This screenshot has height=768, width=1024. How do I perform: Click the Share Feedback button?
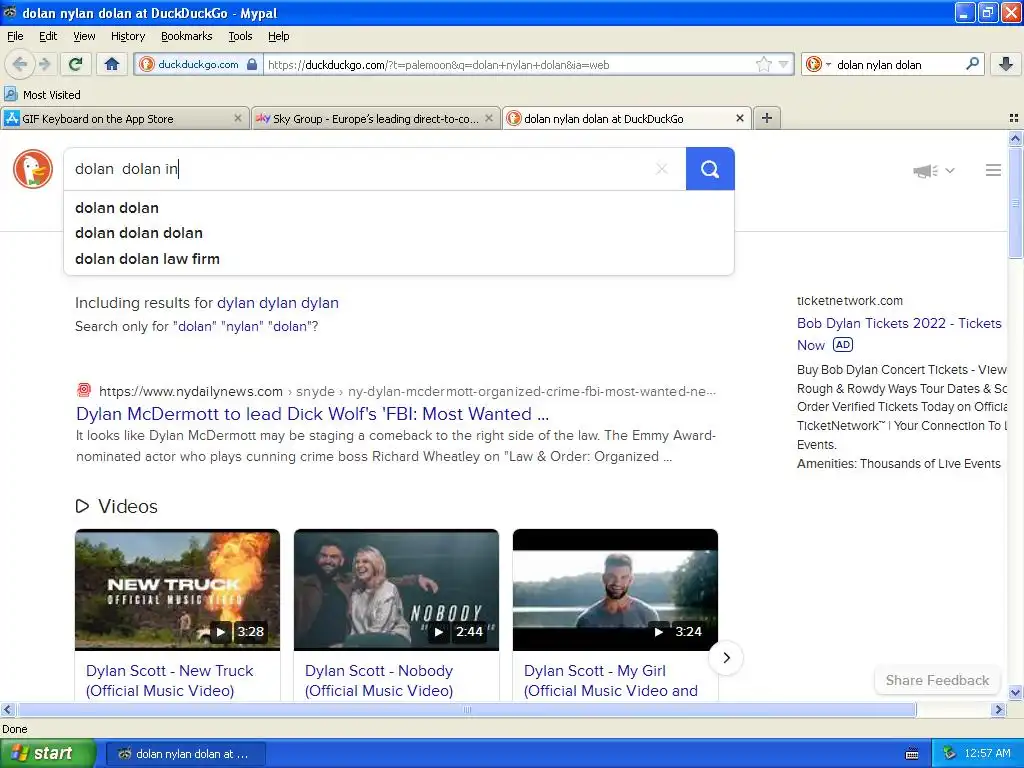[x=937, y=680]
